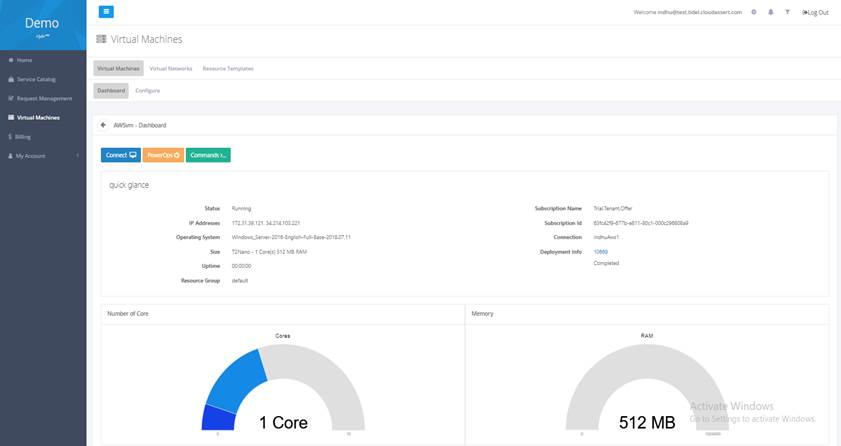Select the Billing dollar icon in sidebar
Screen dimensions: 841x446
click(x=10, y=136)
